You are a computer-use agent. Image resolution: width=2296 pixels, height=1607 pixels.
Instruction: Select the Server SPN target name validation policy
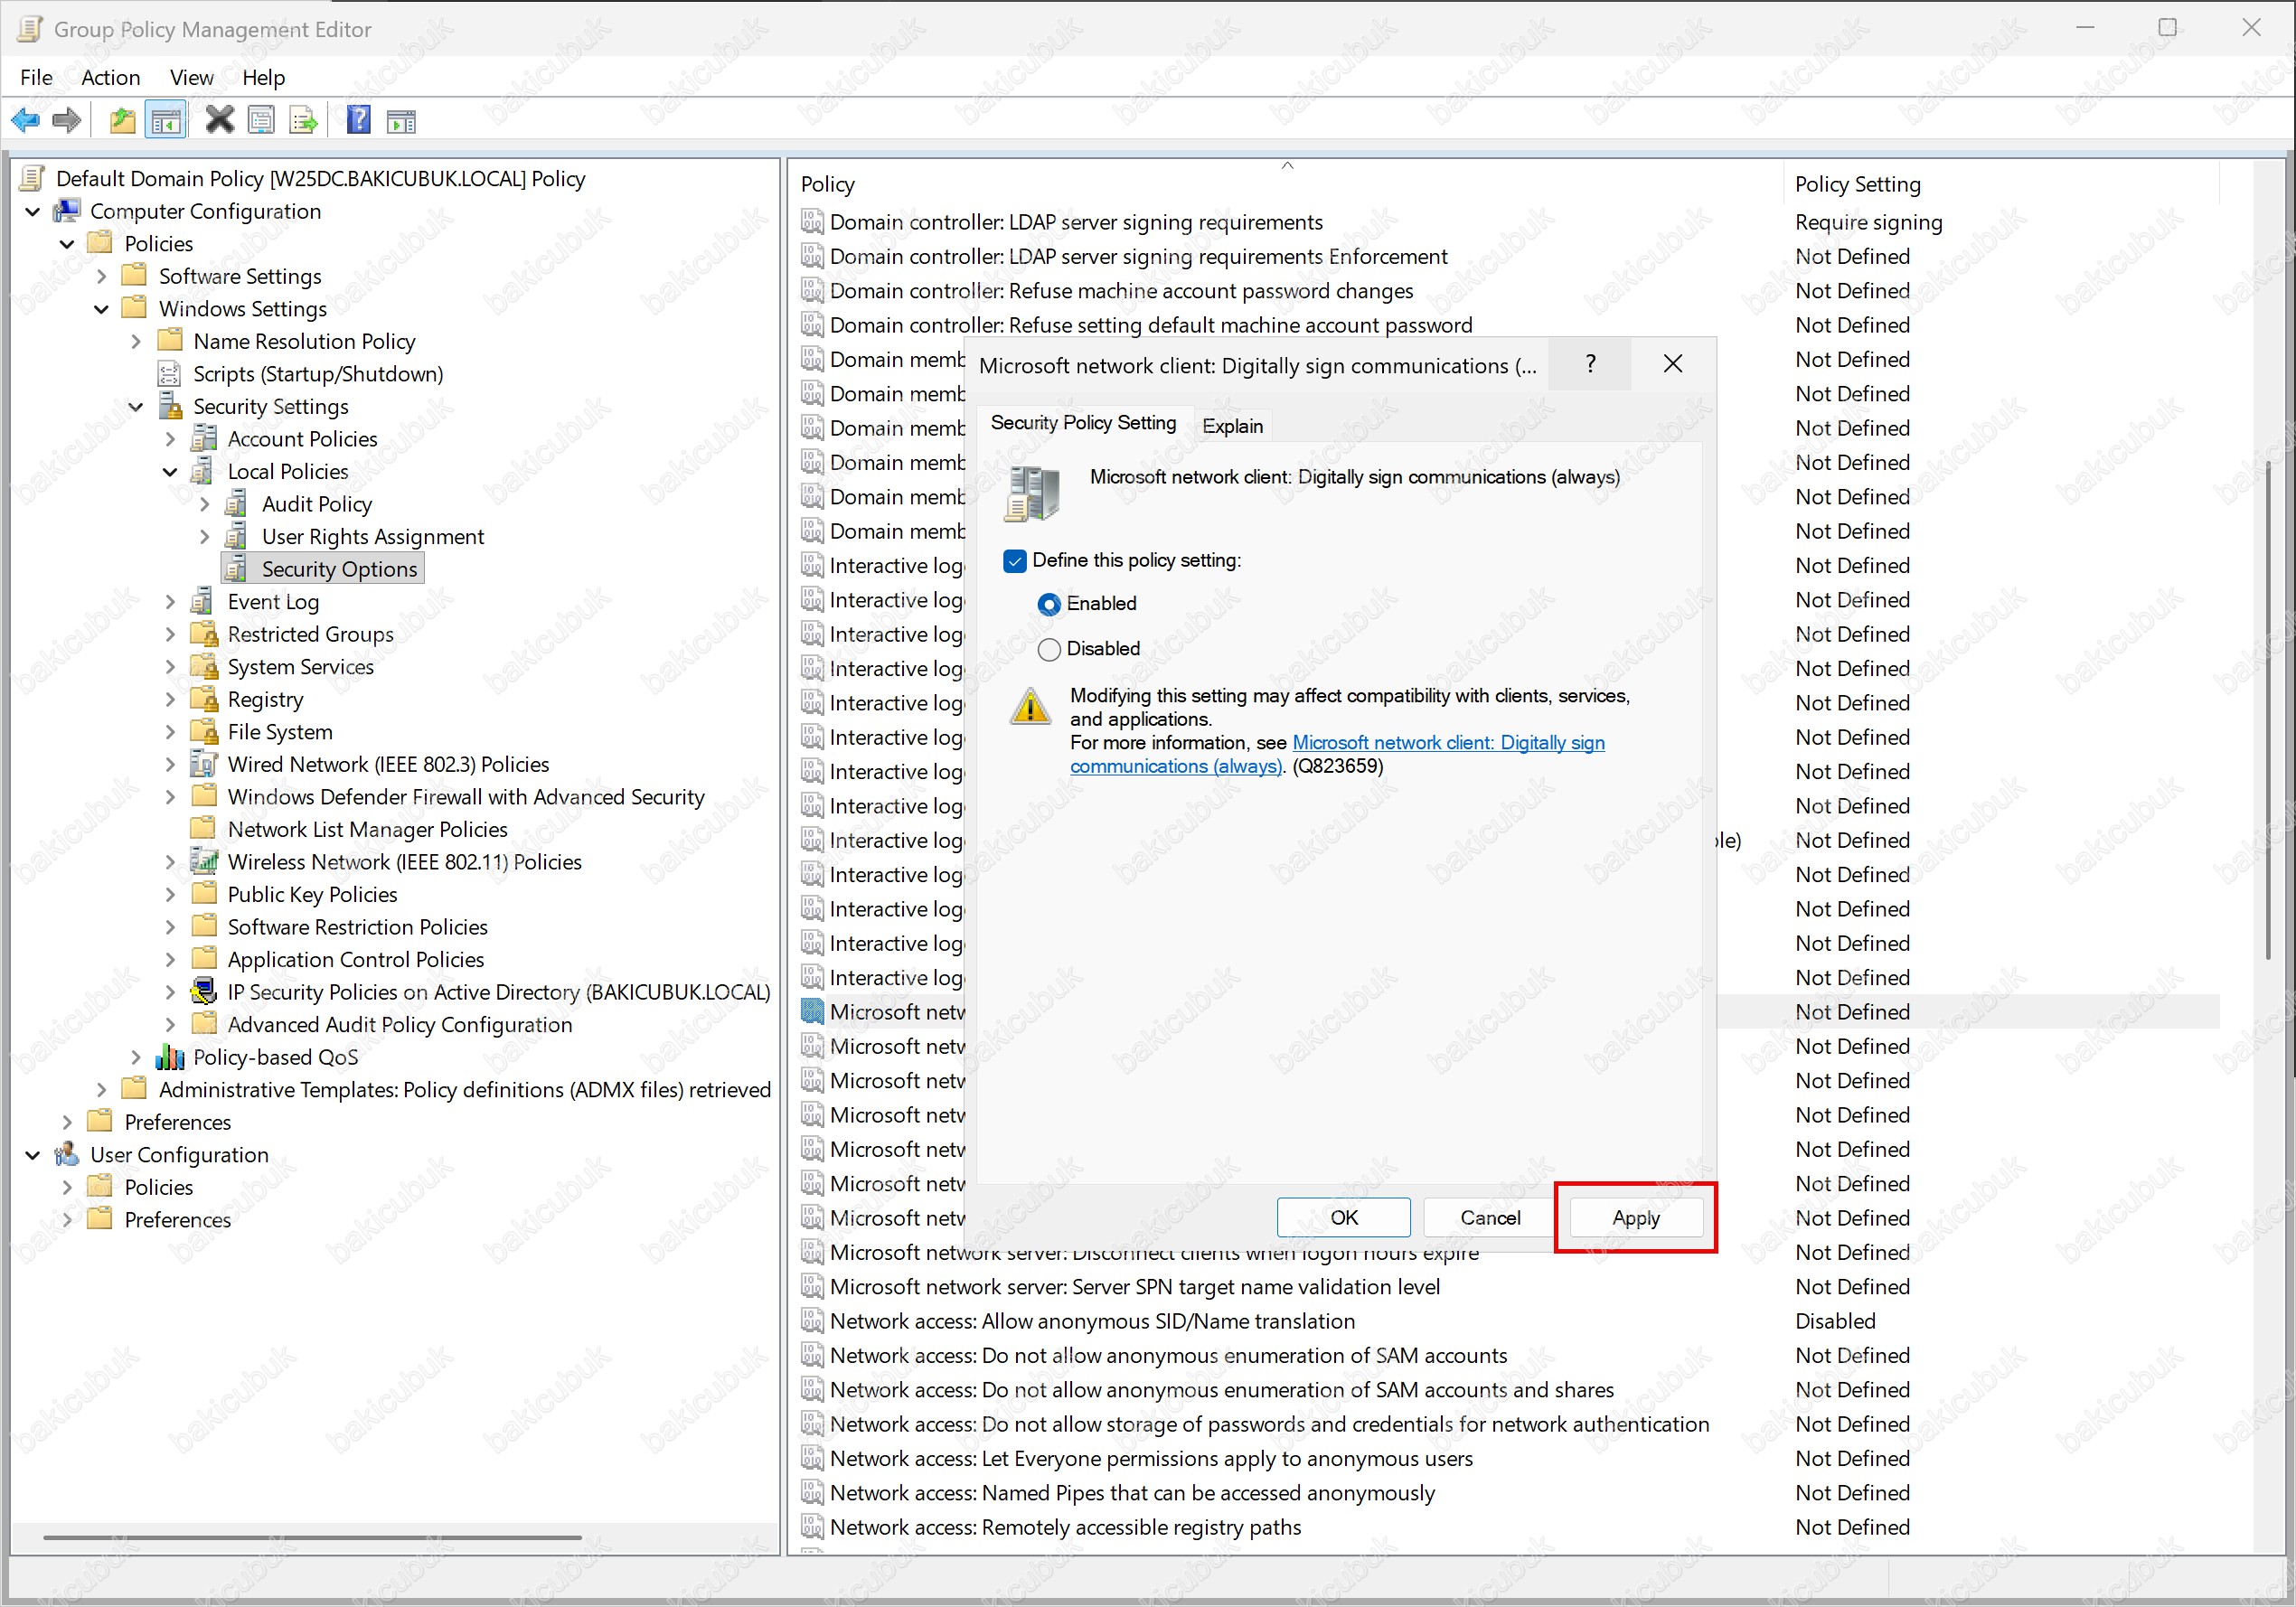1134,1287
